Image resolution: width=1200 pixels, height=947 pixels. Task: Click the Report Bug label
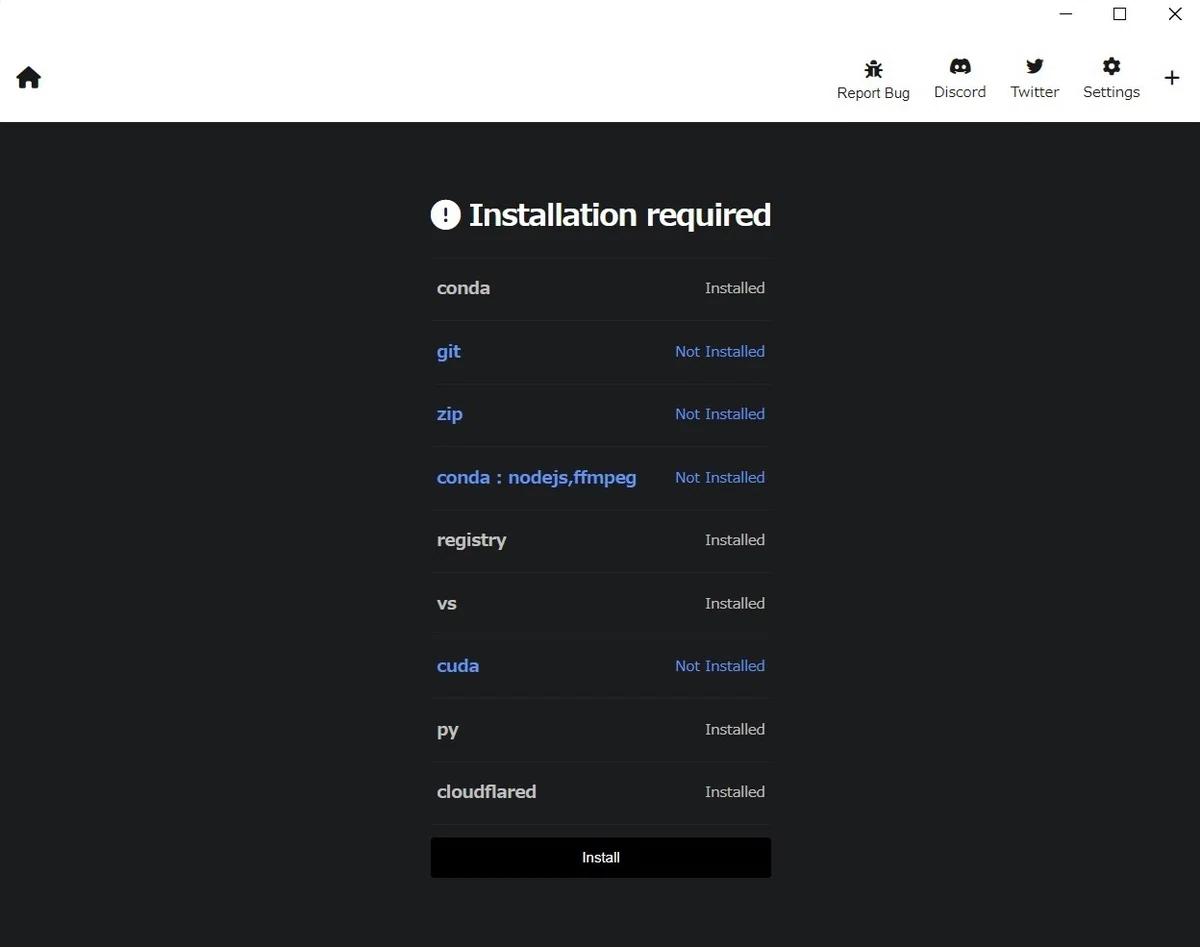click(873, 93)
